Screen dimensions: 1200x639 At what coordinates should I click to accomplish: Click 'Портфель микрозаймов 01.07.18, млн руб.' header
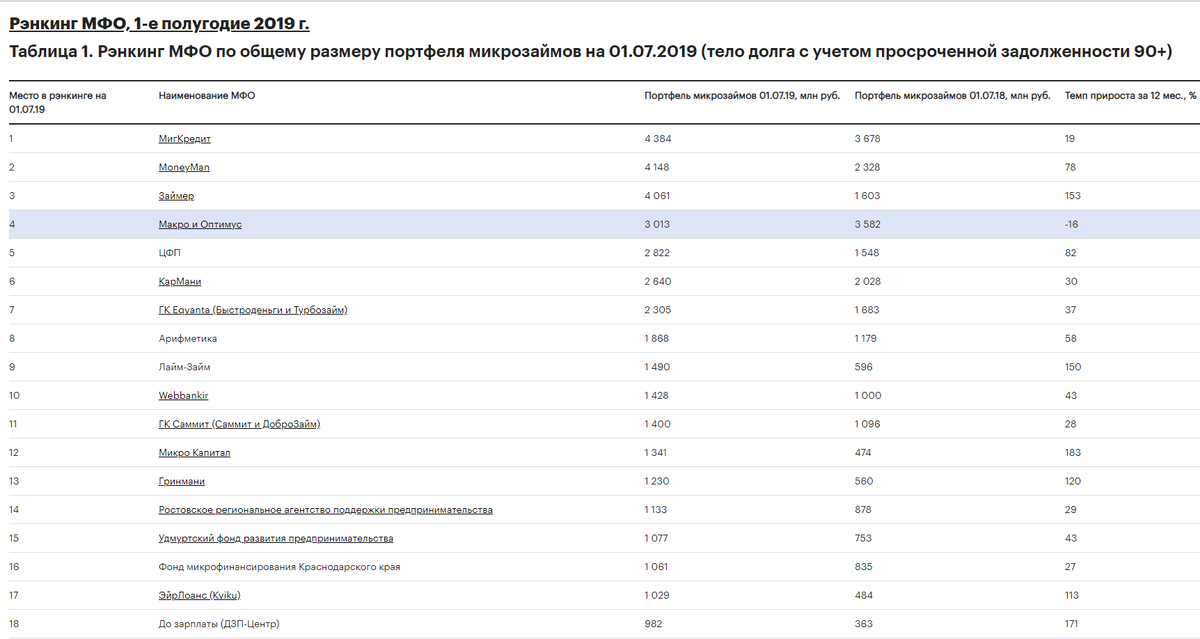coord(953,95)
